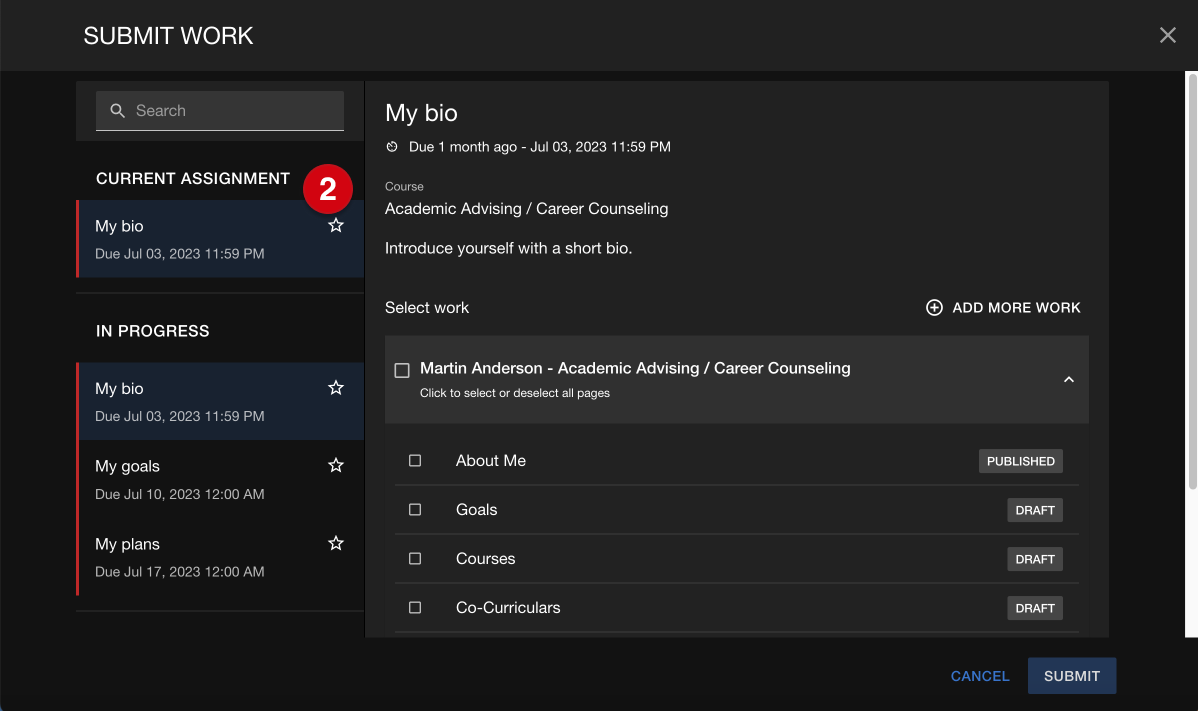
Task: Check the Goals page checkbox
Action: point(415,510)
